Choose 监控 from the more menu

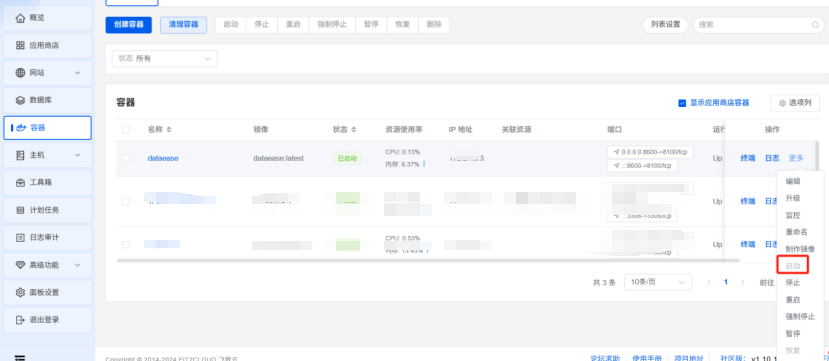tap(793, 215)
